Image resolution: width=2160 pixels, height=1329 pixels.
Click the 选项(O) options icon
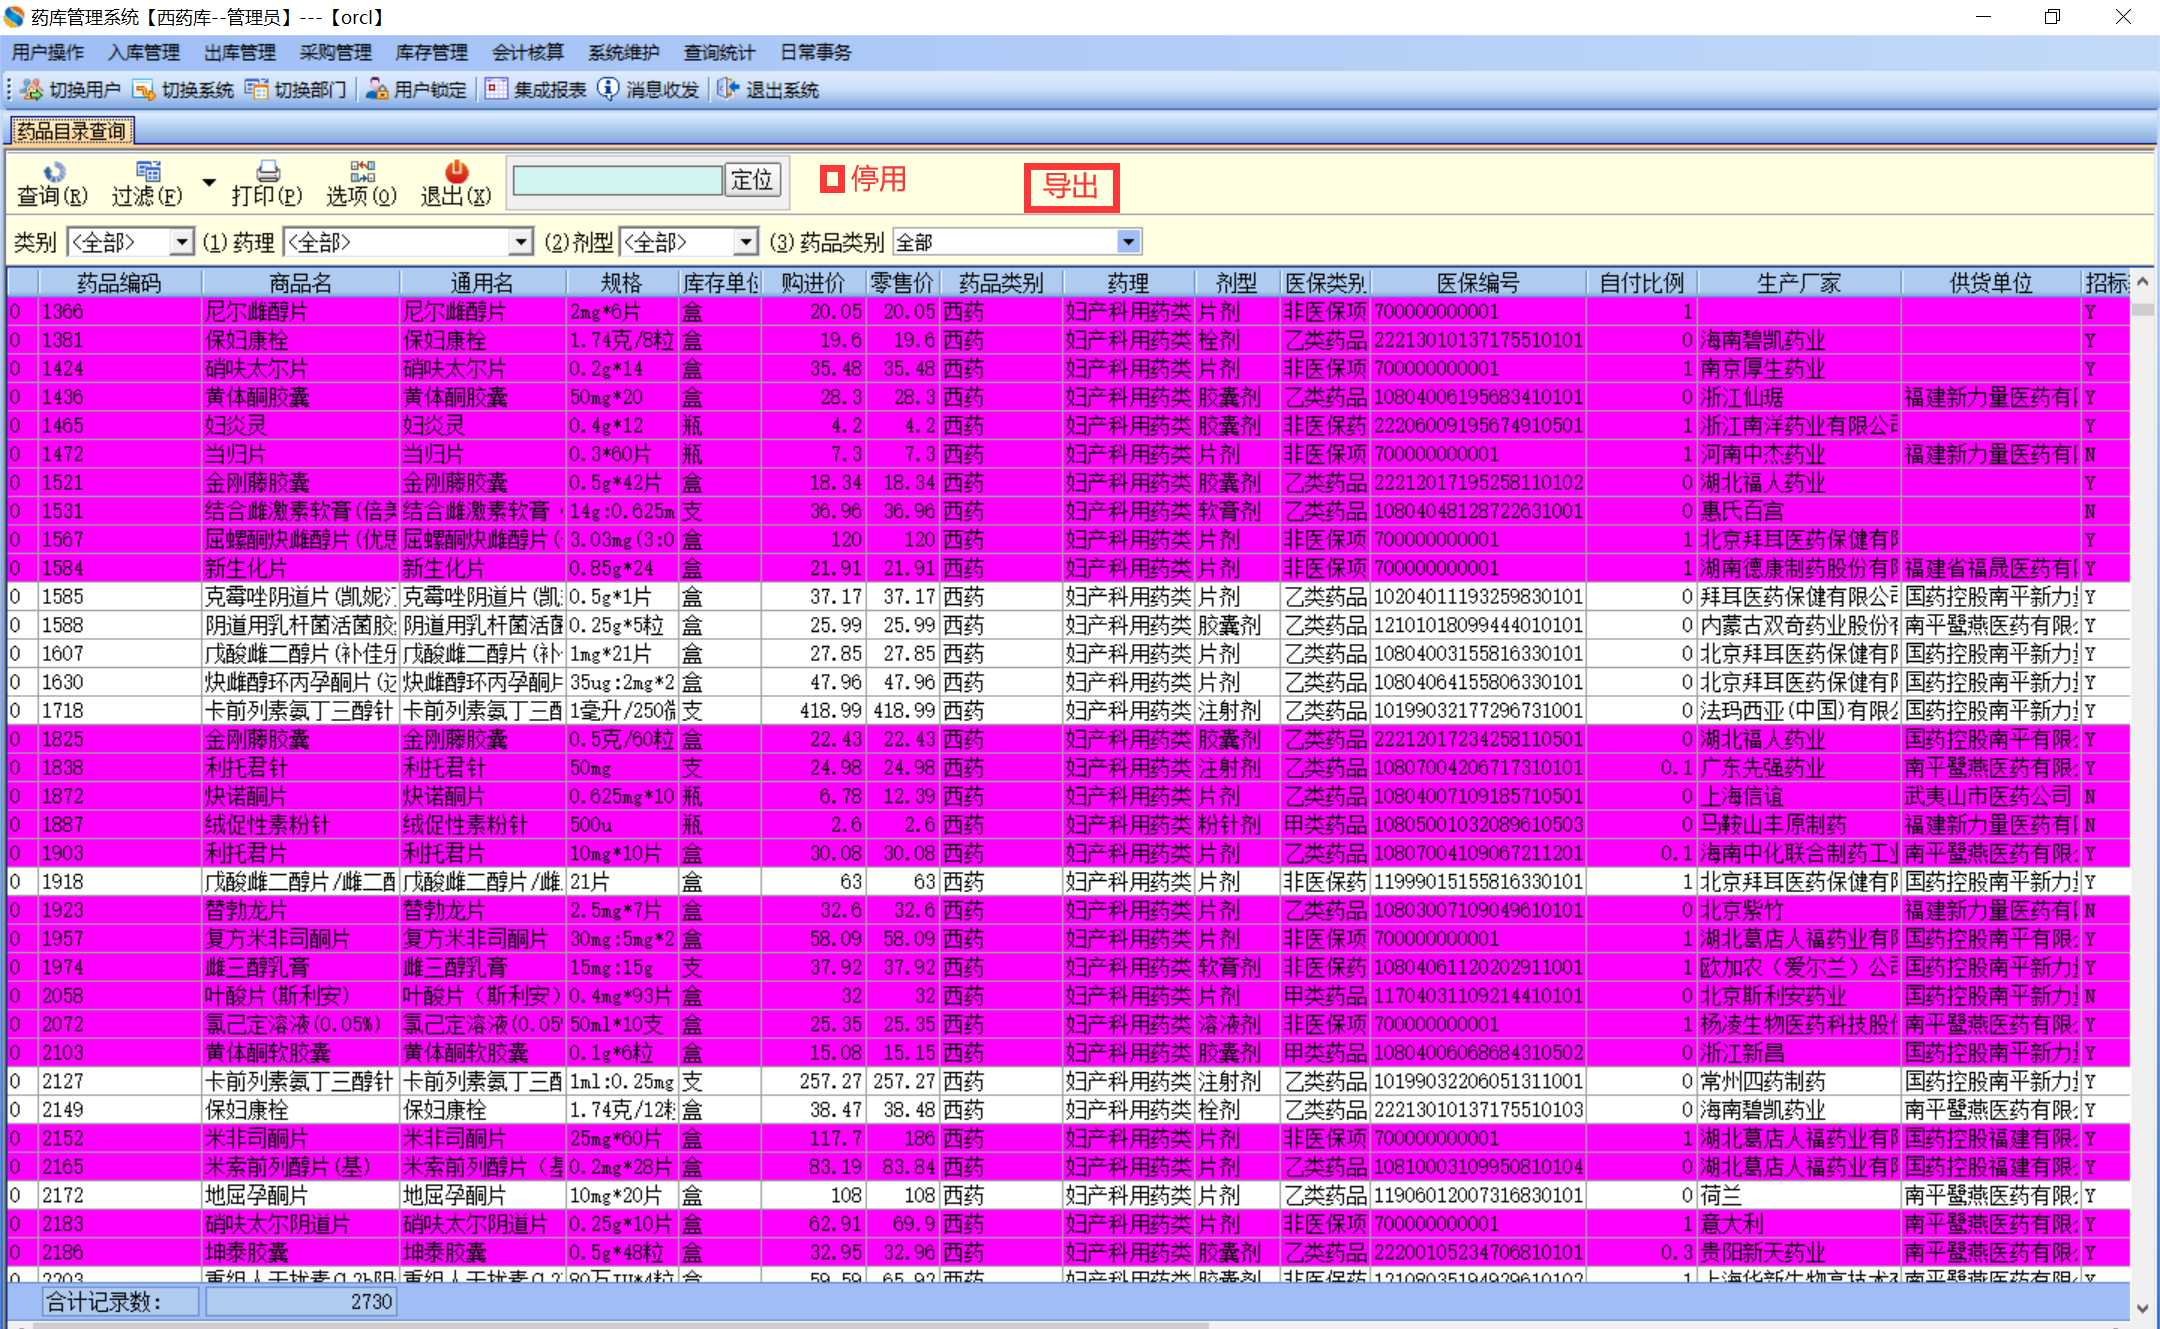click(362, 173)
